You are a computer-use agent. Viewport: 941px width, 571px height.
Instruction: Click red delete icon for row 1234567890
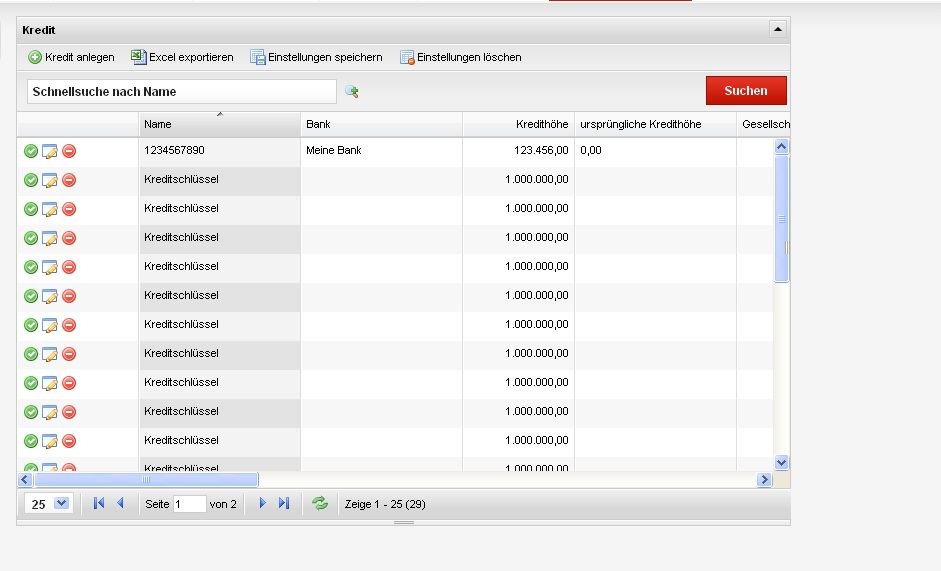pos(69,151)
